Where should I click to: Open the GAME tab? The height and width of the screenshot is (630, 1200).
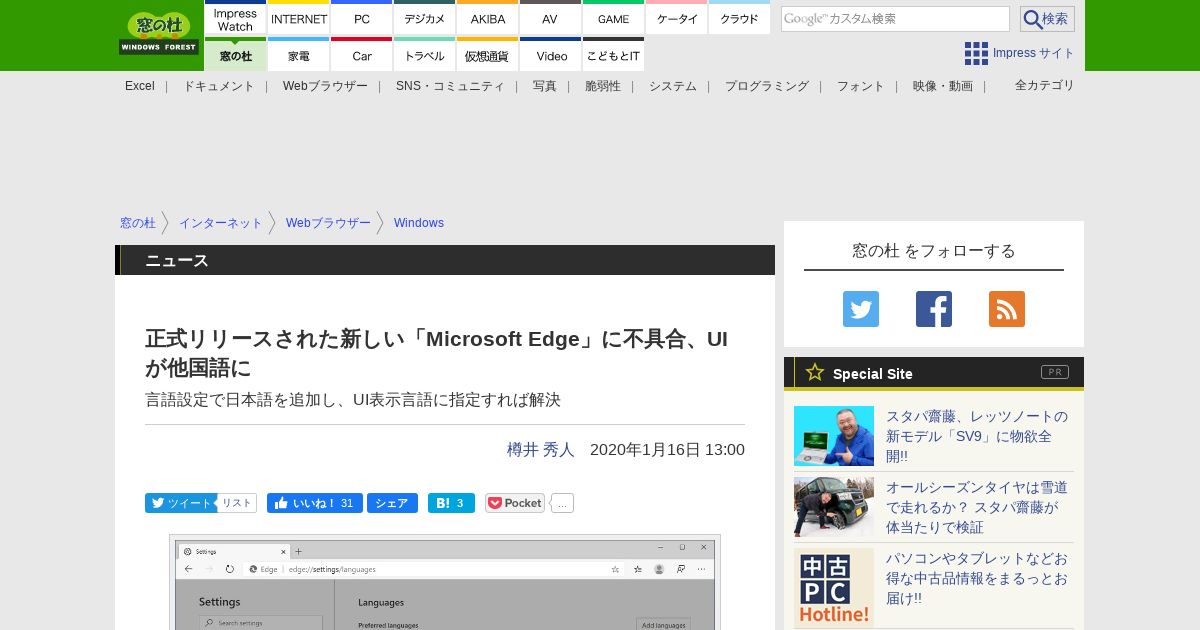coord(613,19)
